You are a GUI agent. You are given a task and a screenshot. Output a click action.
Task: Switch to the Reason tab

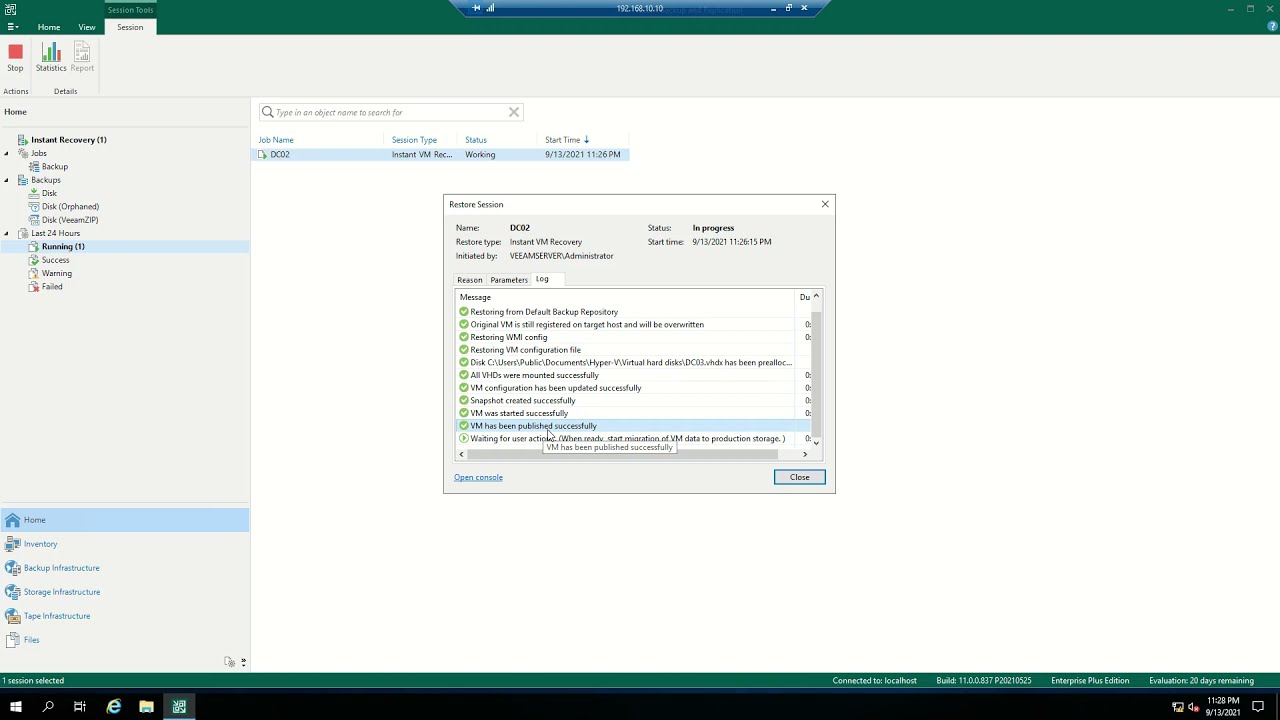point(469,280)
